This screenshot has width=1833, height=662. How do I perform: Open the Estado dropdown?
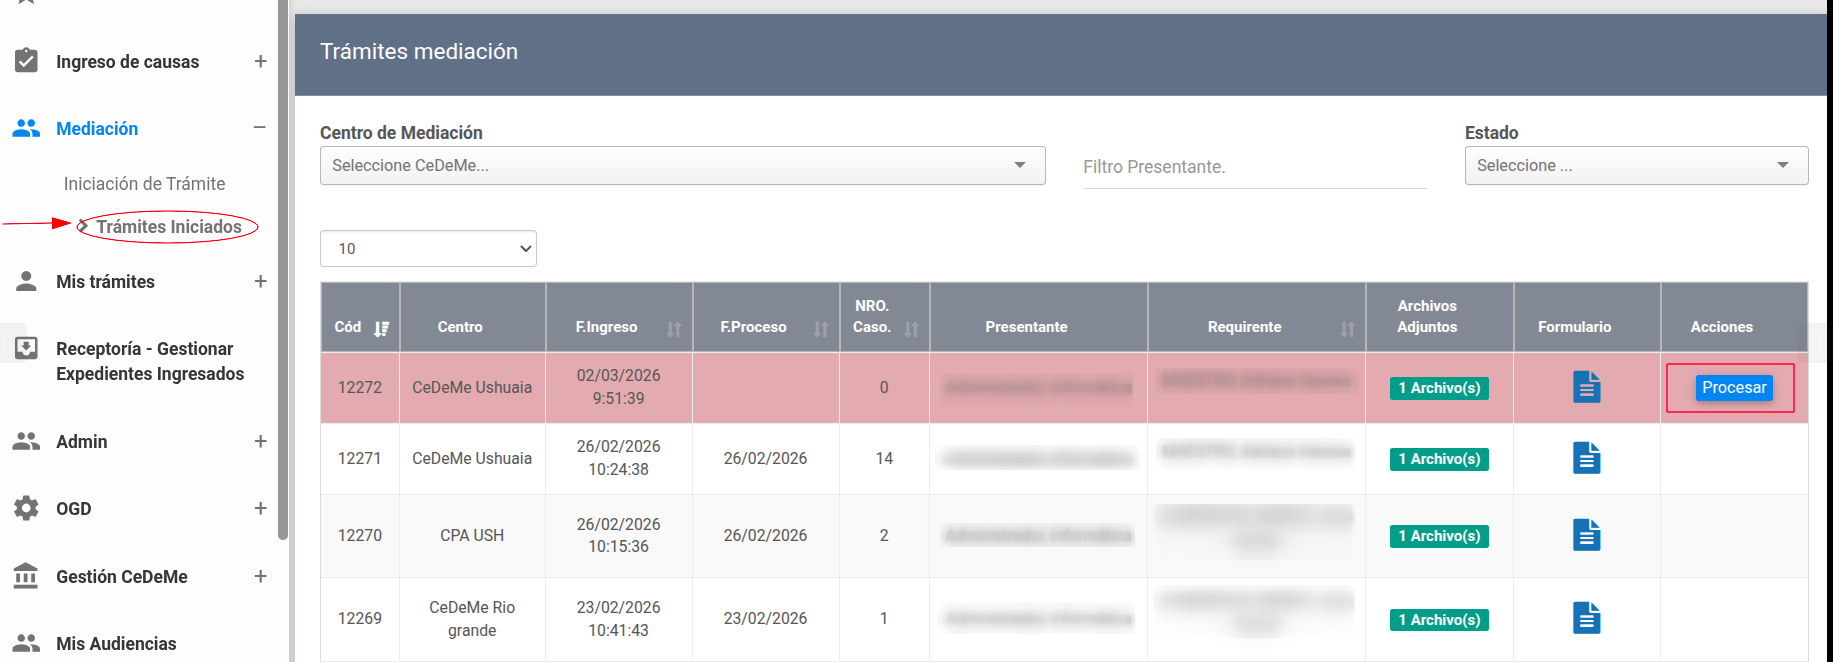(1635, 165)
